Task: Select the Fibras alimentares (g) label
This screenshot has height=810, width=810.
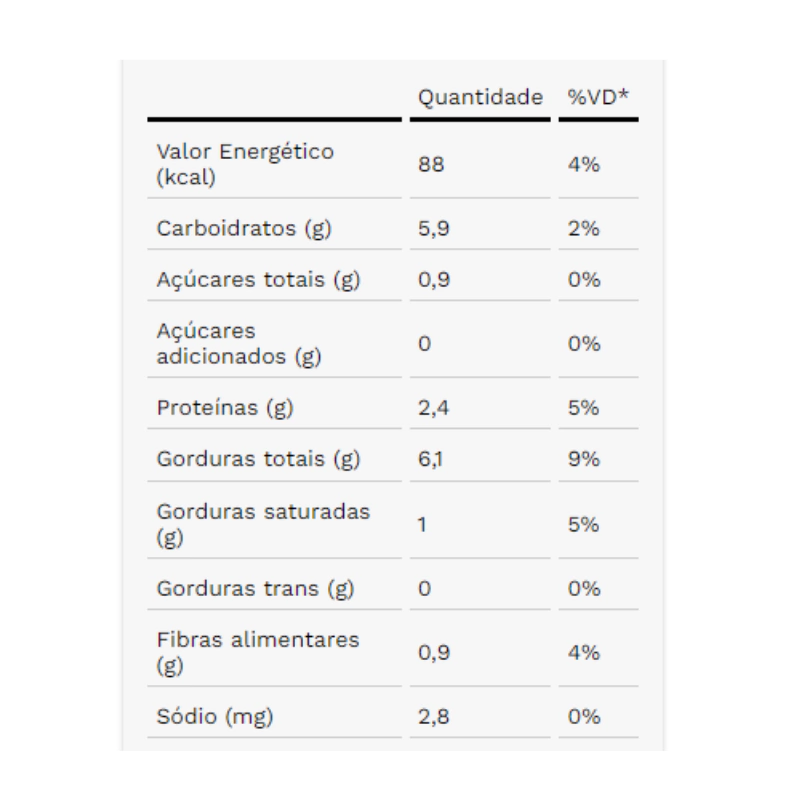Action: point(258,652)
